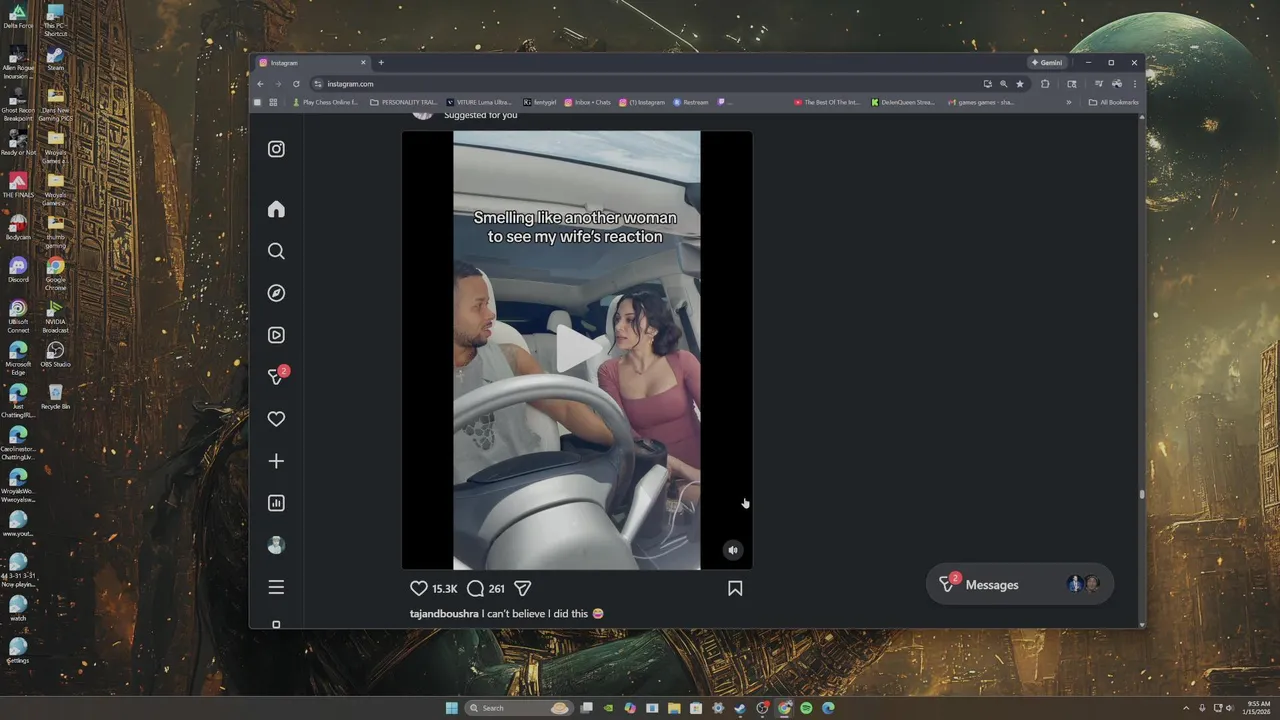Open the Explore compass icon
Image resolution: width=1280 pixels, height=720 pixels.
pos(276,293)
